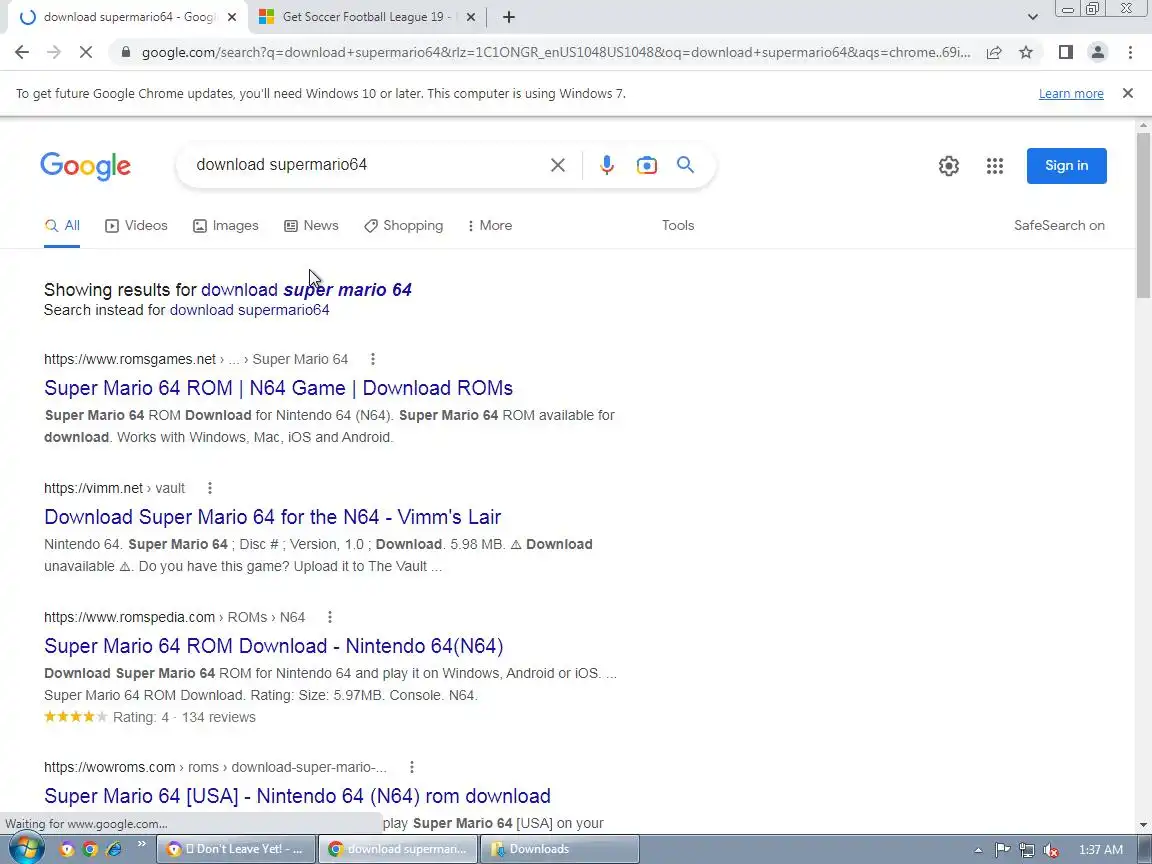
Task: Open Super Mario 64 ROM Download romspedia result
Action: (x=273, y=646)
